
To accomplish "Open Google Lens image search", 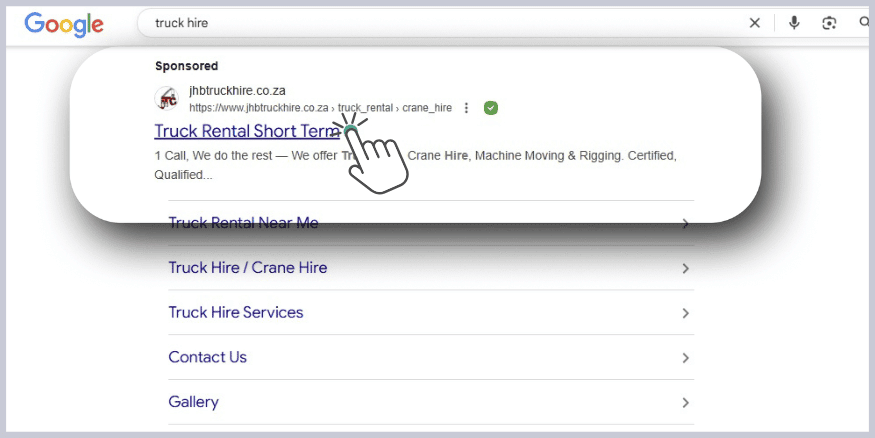I will click(829, 23).
